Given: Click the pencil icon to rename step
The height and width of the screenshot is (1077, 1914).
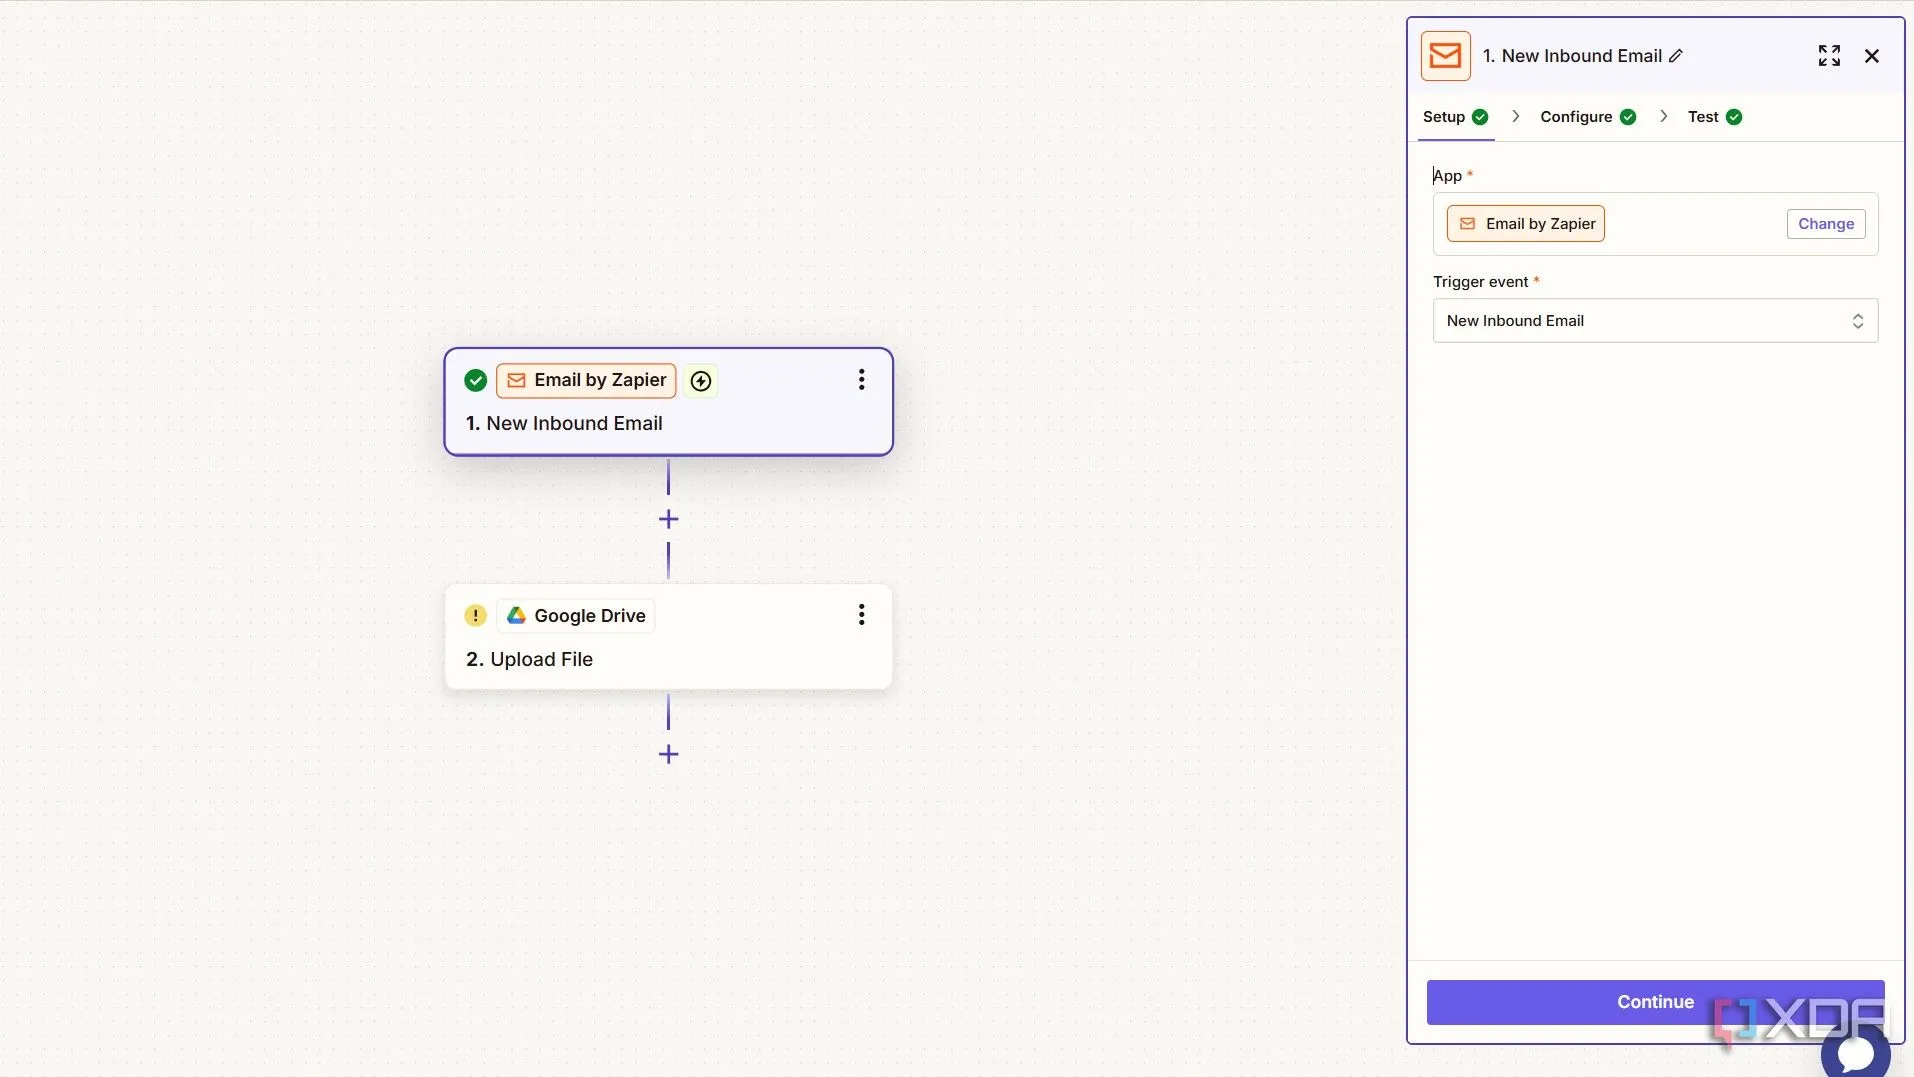Looking at the screenshot, I should point(1676,56).
